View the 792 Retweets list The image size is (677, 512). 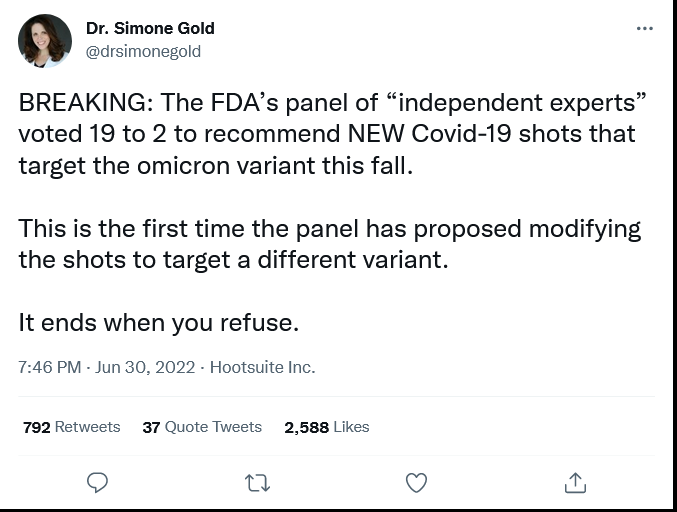(72, 427)
